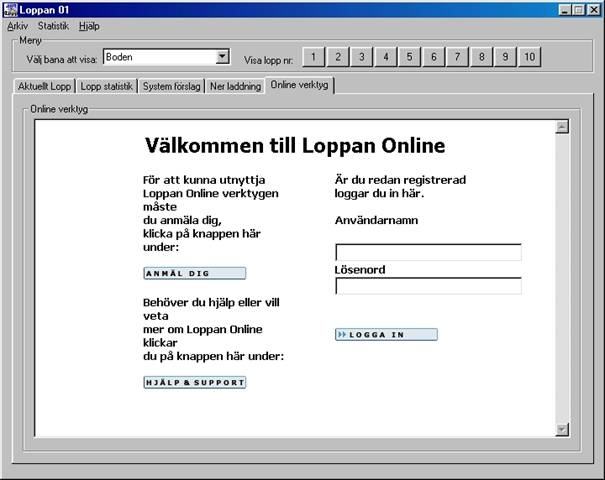Show race number 2
The image size is (605, 480).
338,57
